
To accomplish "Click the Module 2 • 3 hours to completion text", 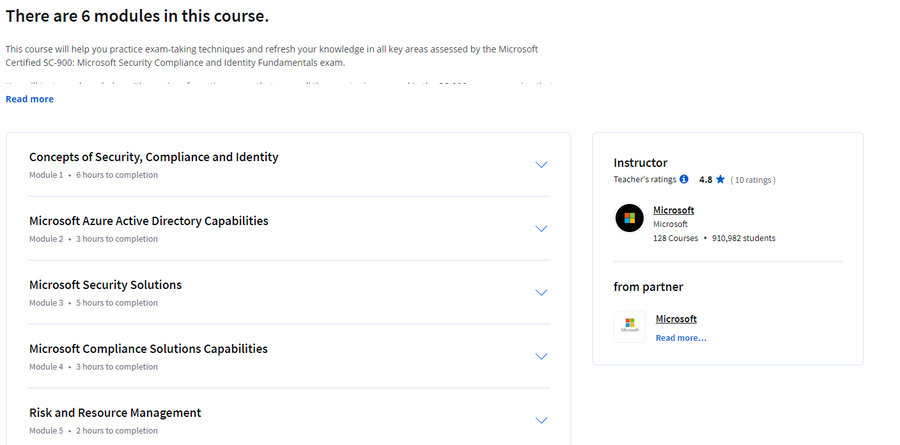I will click(94, 239).
